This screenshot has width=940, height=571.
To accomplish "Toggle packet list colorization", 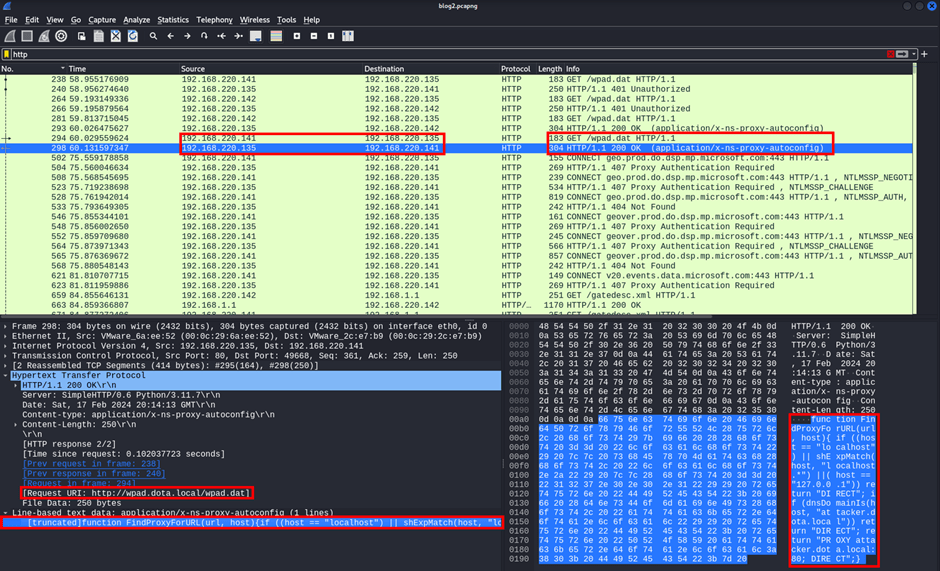I will coord(276,36).
